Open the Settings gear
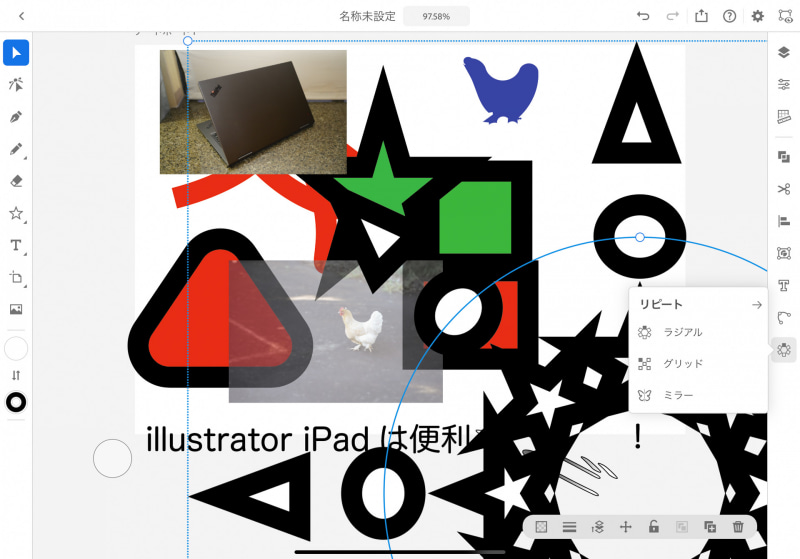800x559 pixels. (x=758, y=16)
